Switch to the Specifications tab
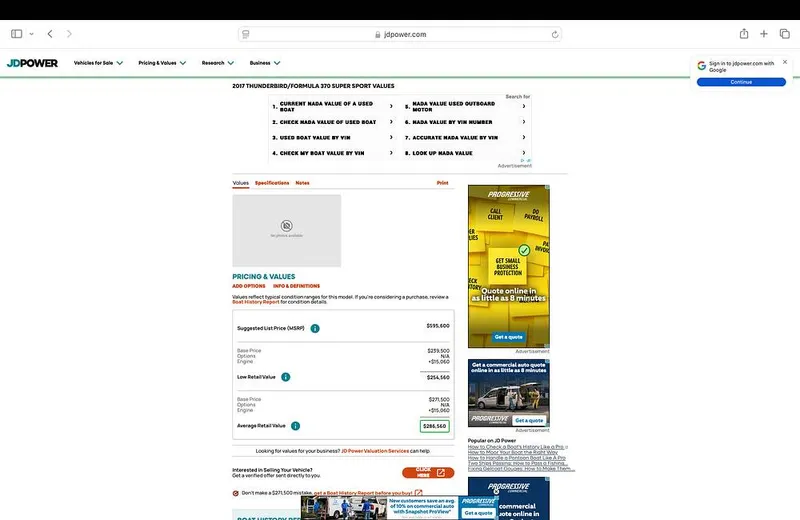 click(x=272, y=183)
